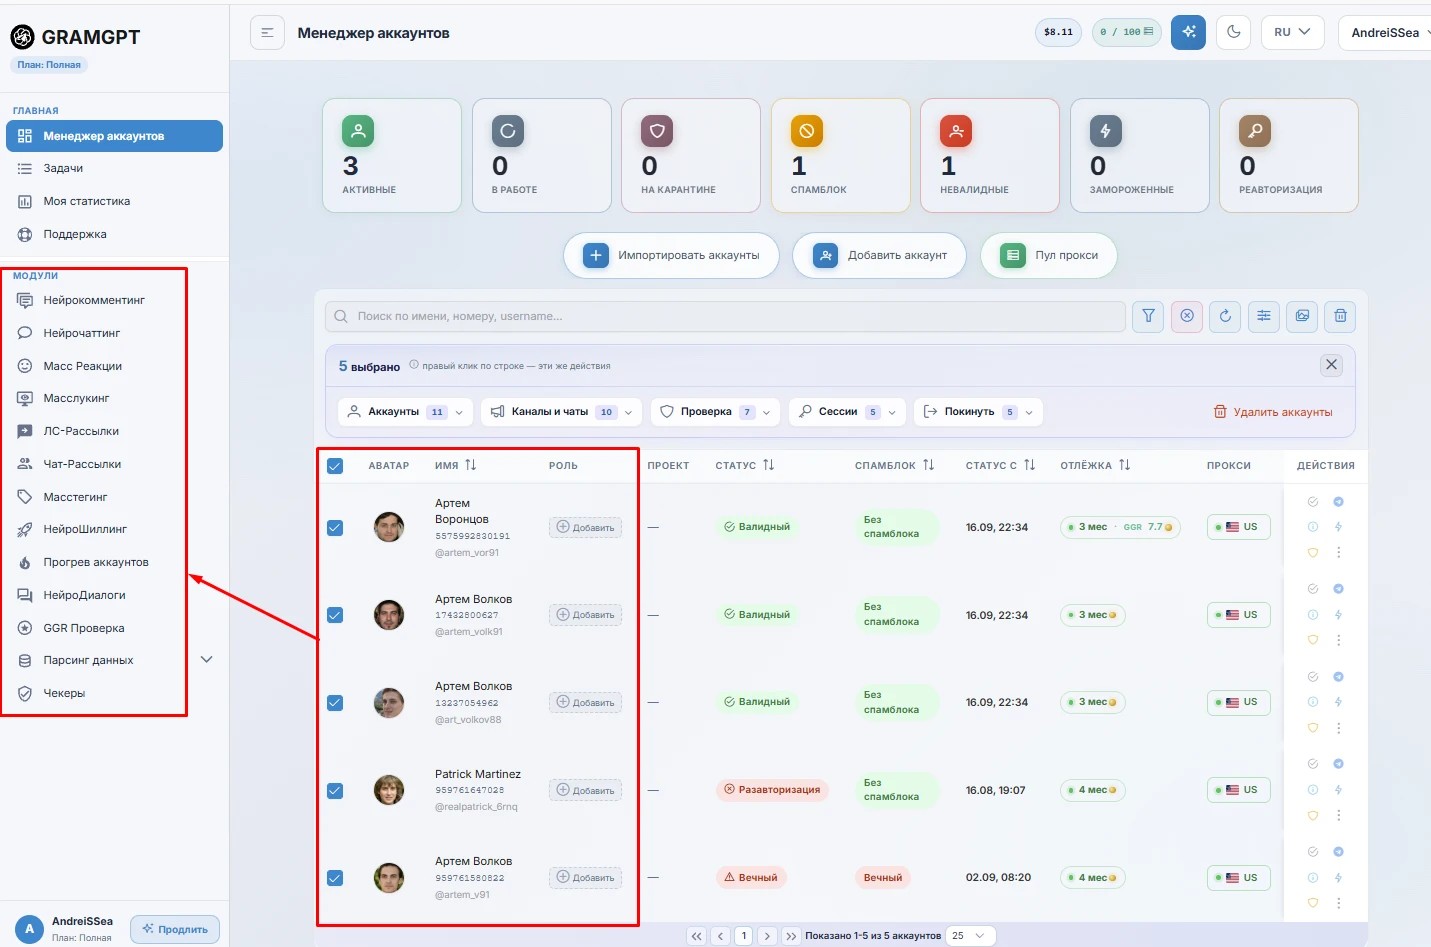1431x947 pixels.
Task: Click Продлить plan button
Action: 175,929
